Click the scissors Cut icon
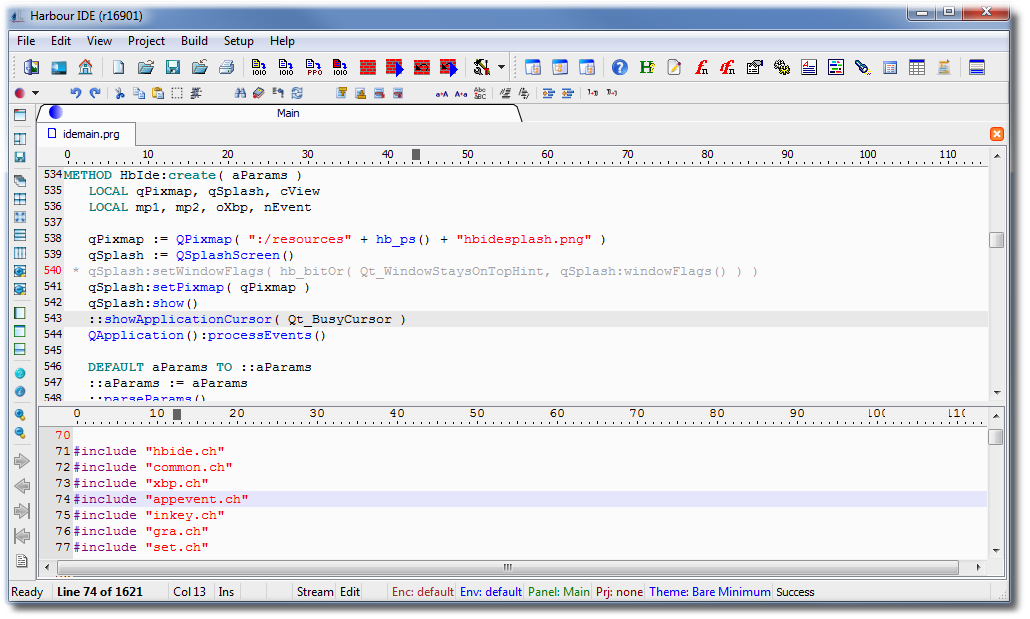Image resolution: width=1030 pixels, height=619 pixels. (119, 93)
